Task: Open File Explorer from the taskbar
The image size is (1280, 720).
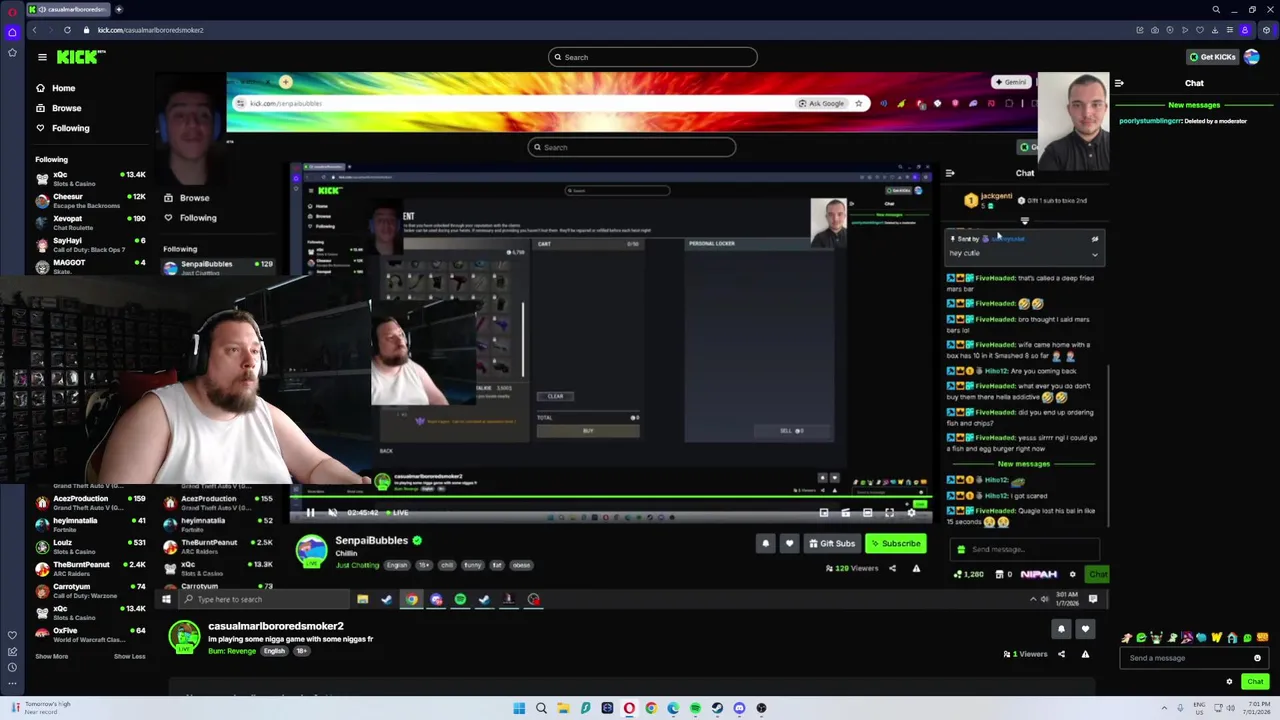Action: 563,708
